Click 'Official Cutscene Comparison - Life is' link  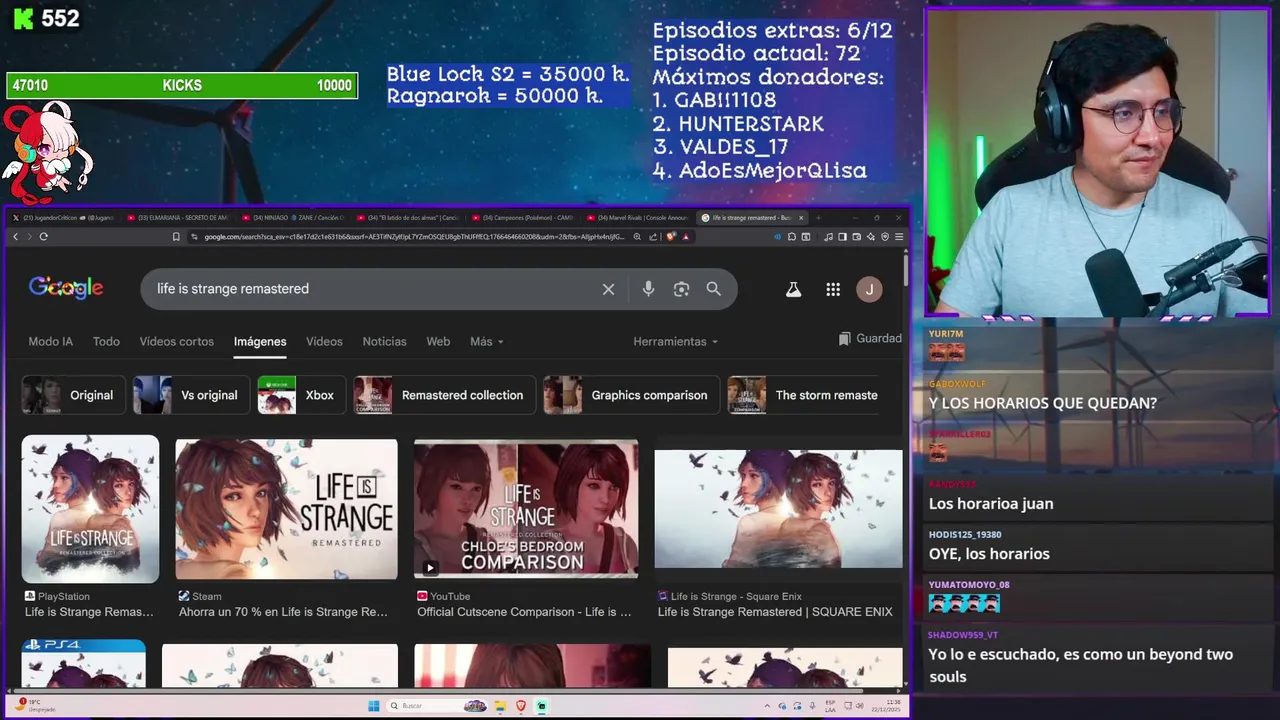[524, 612]
